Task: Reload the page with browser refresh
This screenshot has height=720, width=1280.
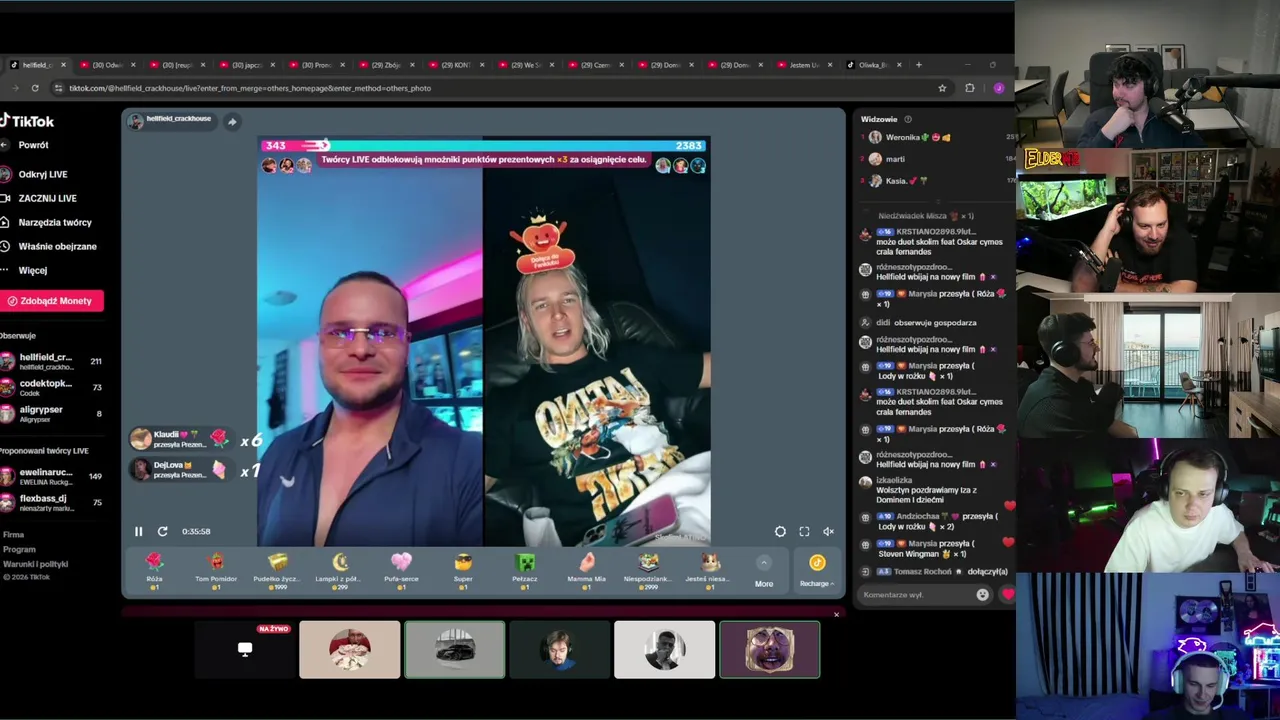Action: 35,88
